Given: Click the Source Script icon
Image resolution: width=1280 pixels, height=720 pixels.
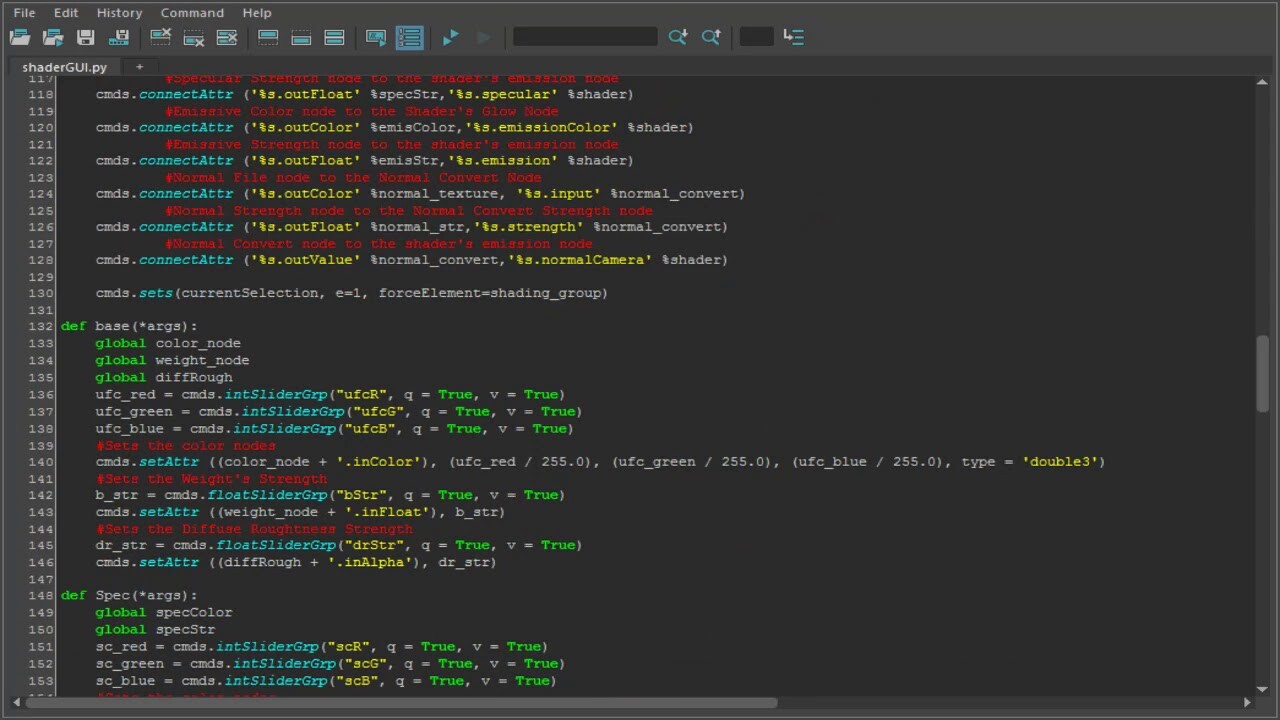Looking at the screenshot, I should pyautogui.click(x=53, y=37).
